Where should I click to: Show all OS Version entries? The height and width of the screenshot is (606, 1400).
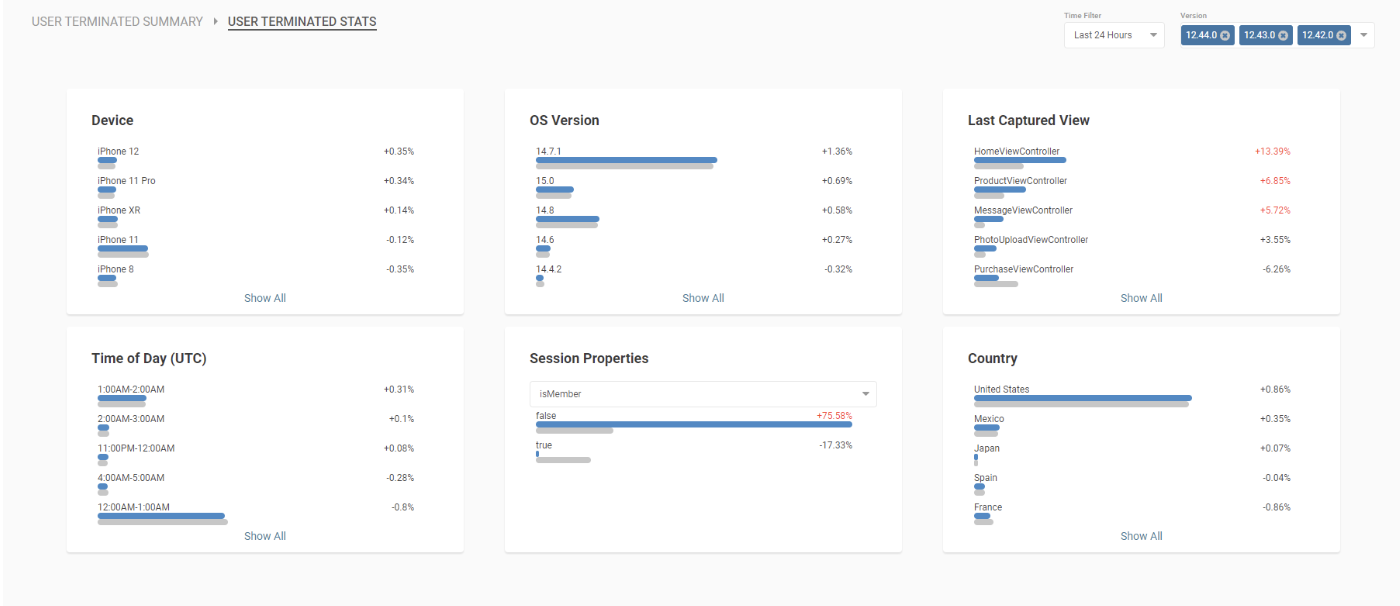pos(703,298)
